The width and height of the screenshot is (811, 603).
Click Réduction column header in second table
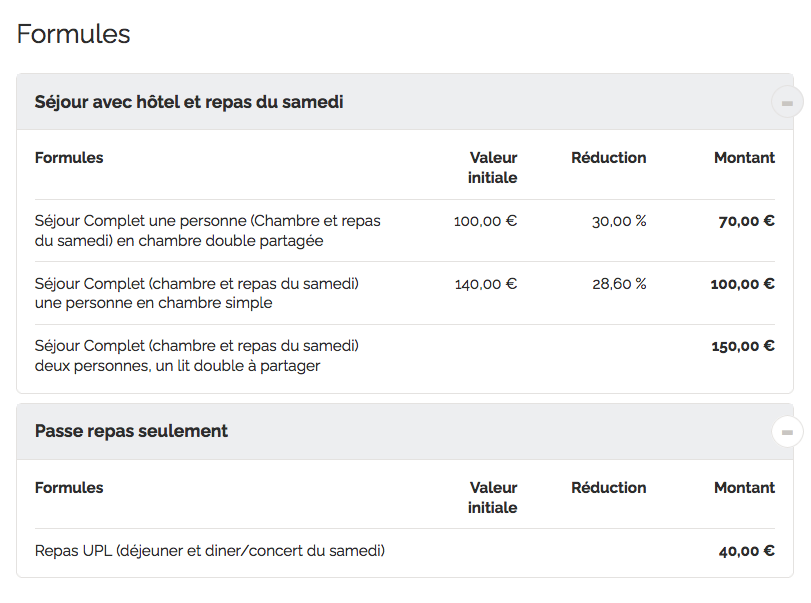pos(608,488)
